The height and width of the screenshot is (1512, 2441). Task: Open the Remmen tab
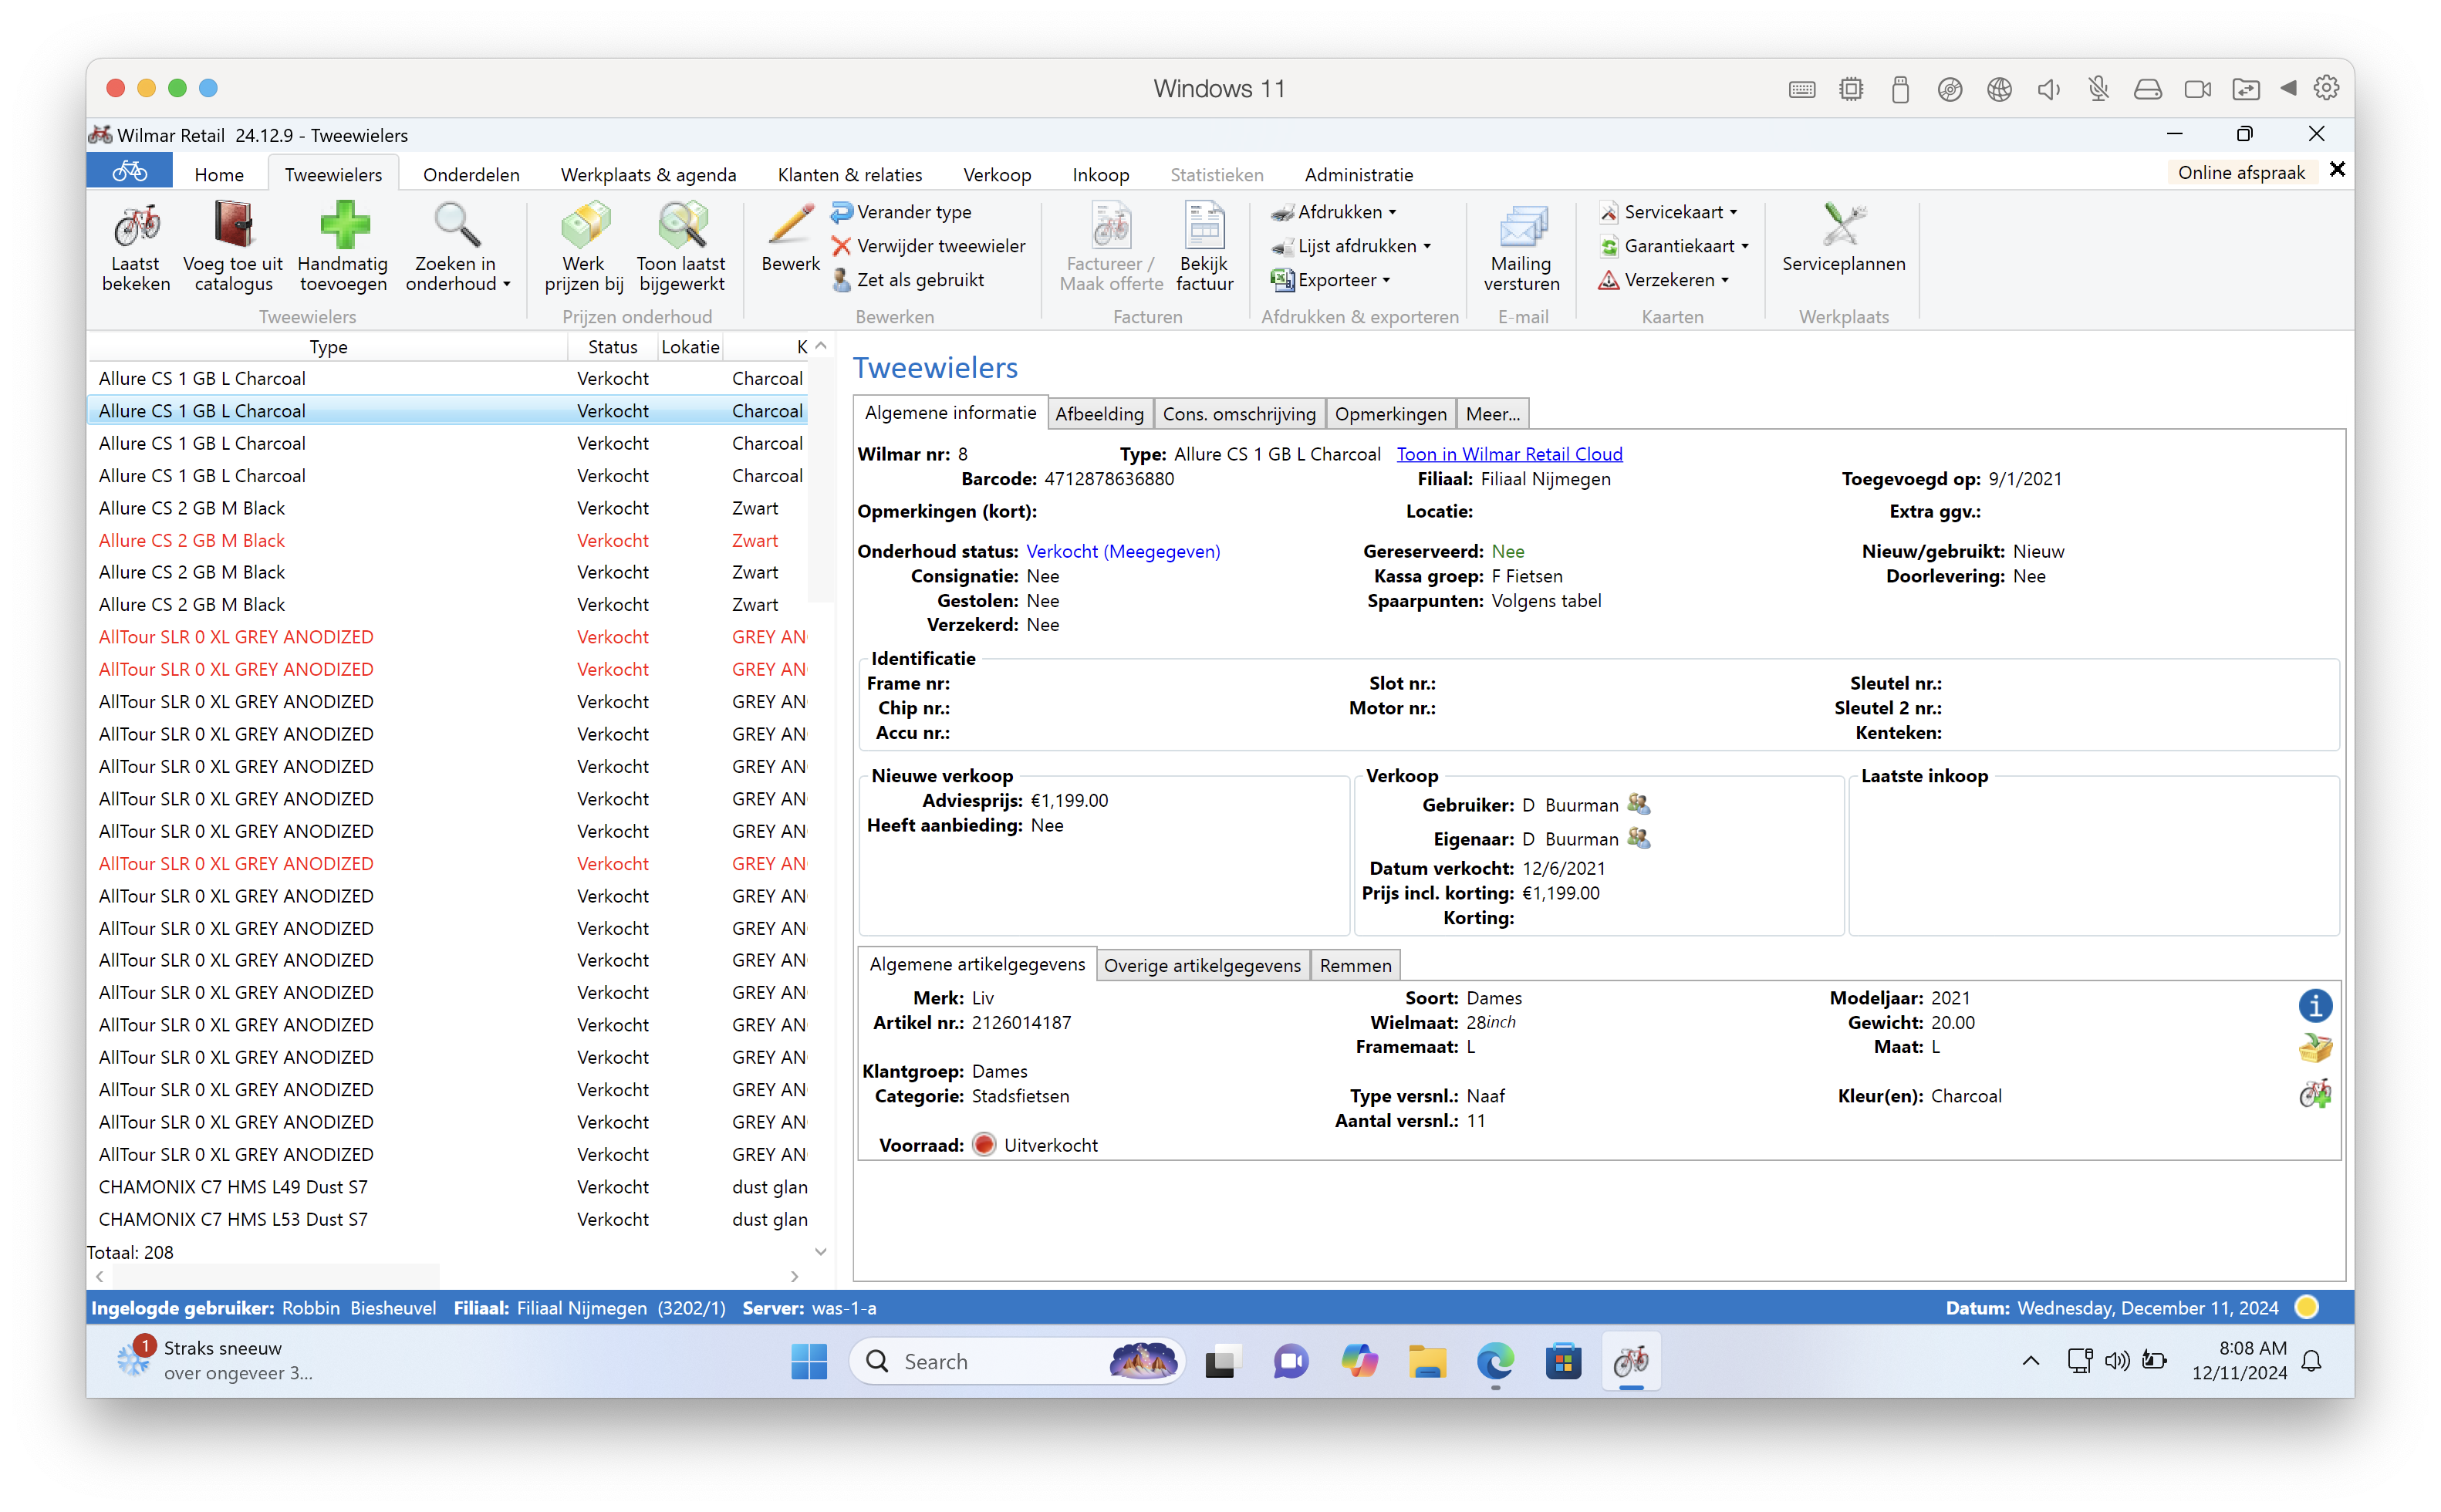click(x=1355, y=965)
